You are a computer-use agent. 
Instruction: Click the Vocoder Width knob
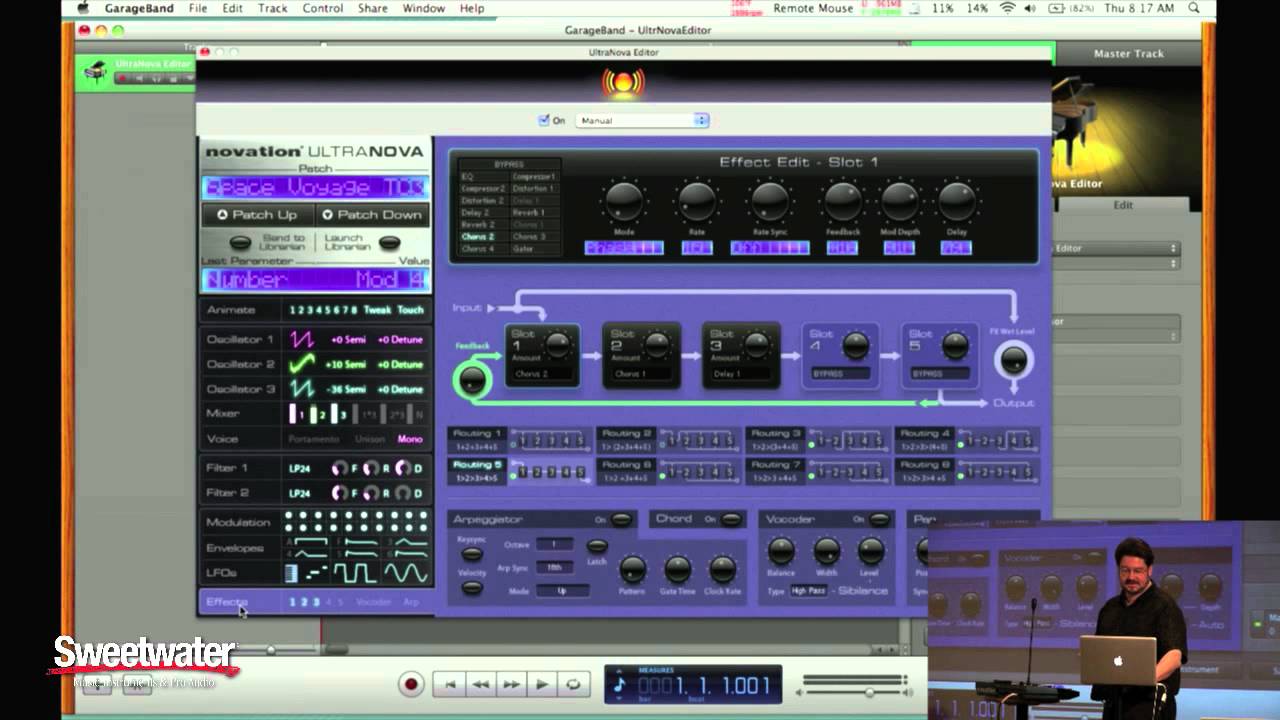827,551
